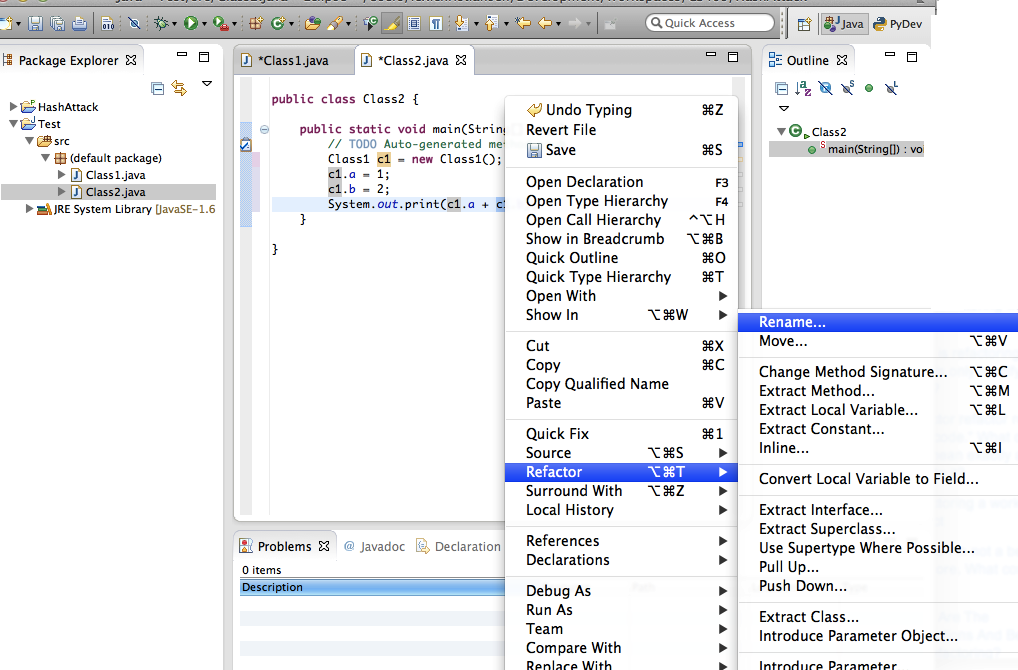The height and width of the screenshot is (670, 1018).
Task: Close the Problems view tab
Action: point(324,546)
